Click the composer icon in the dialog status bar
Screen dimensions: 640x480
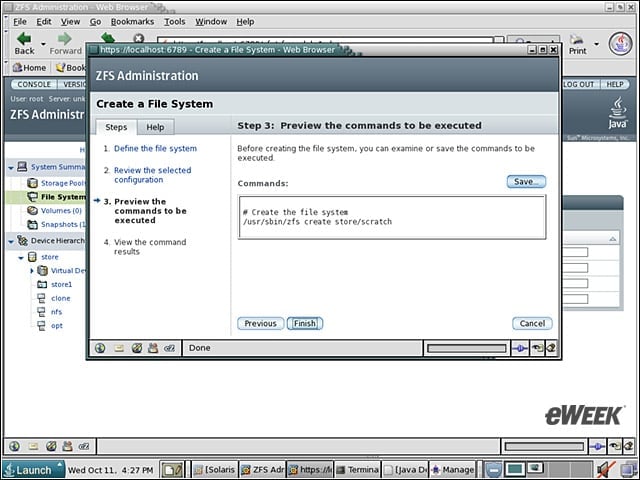pos(137,348)
